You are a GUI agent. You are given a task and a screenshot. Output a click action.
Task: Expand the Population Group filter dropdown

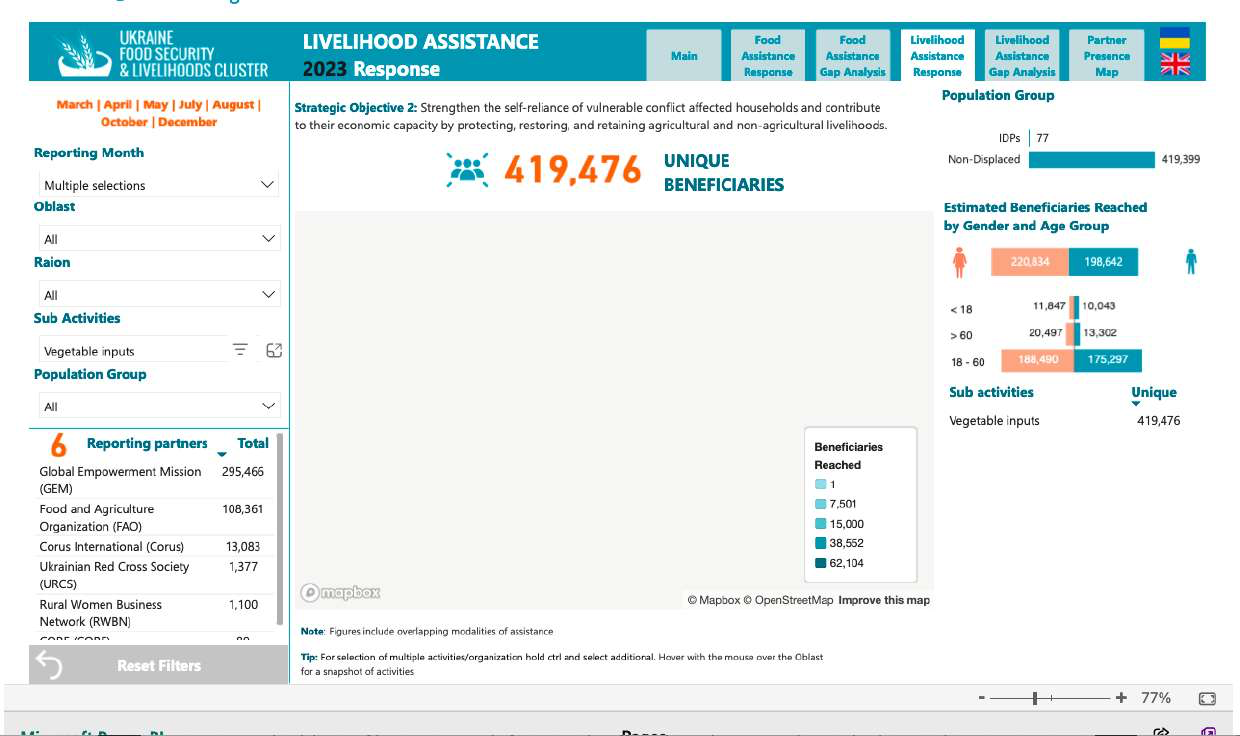(x=159, y=407)
